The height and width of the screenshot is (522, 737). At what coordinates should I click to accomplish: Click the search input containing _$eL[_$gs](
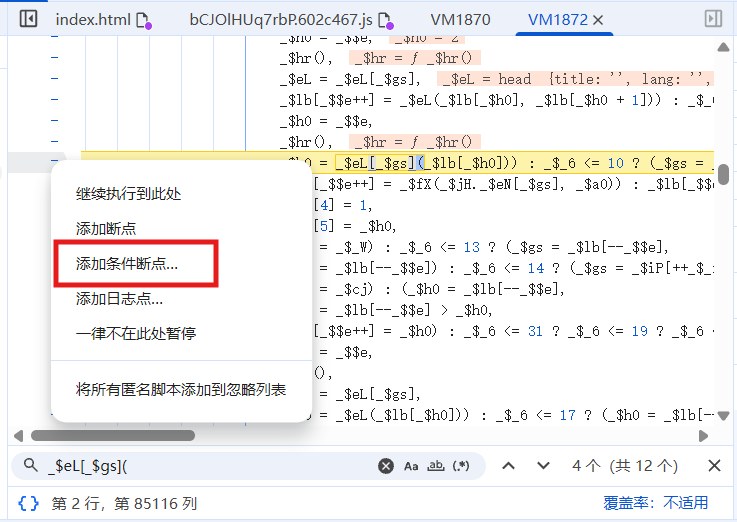point(210,466)
